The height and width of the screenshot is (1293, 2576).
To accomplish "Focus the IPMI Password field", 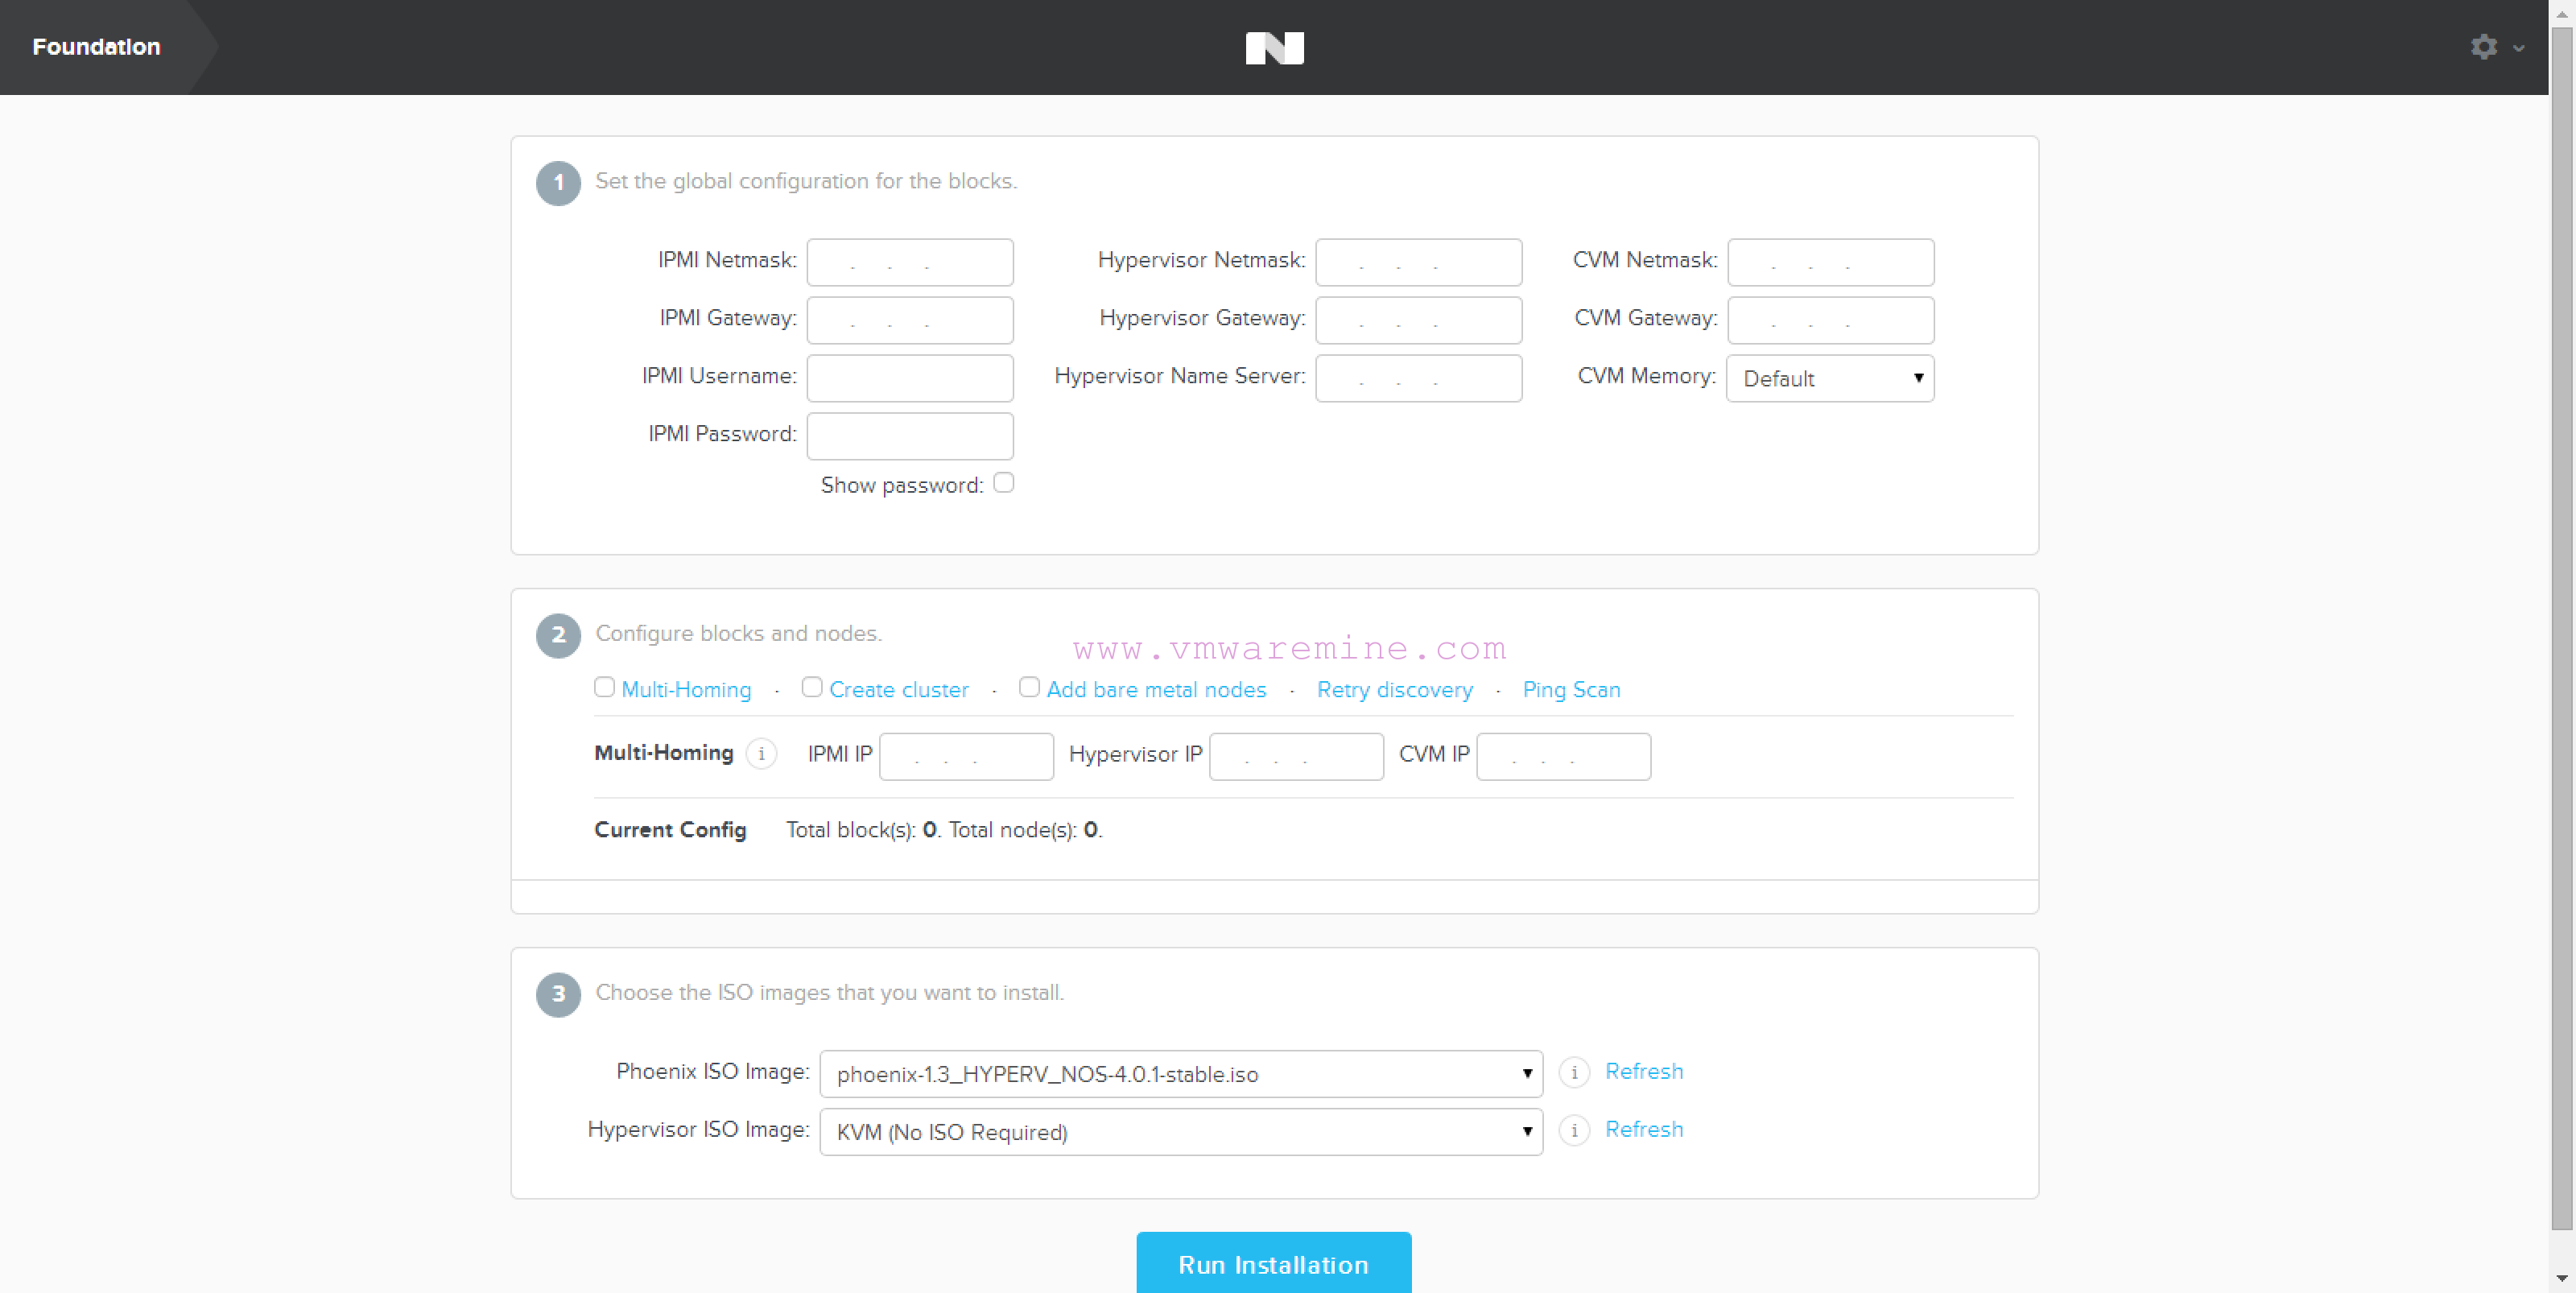I will pos(910,436).
